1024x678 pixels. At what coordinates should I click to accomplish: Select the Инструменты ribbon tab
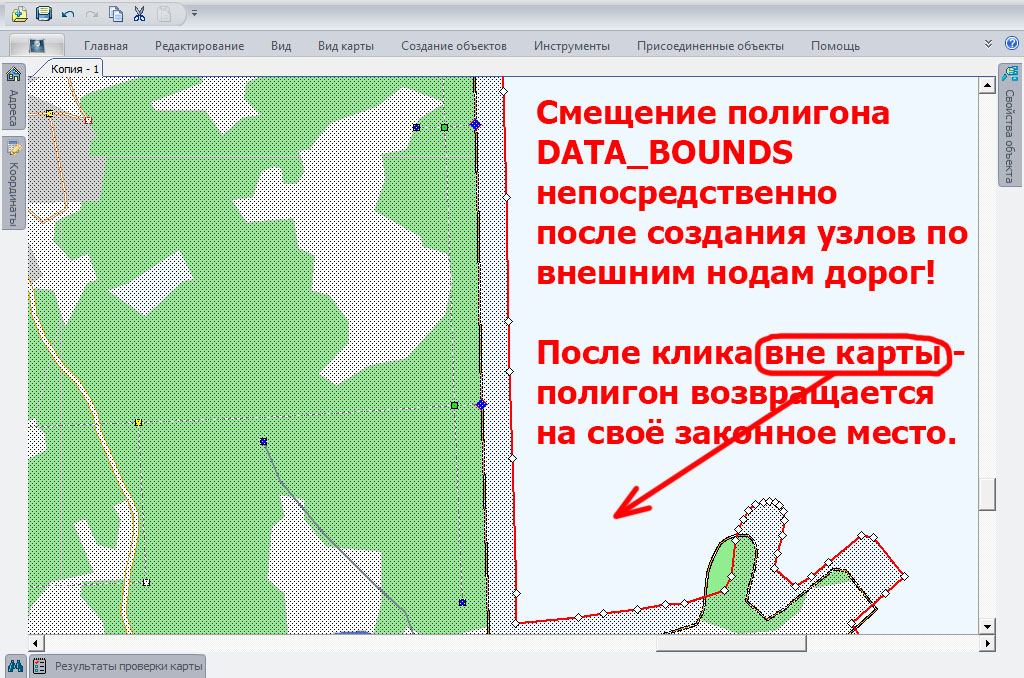point(571,46)
